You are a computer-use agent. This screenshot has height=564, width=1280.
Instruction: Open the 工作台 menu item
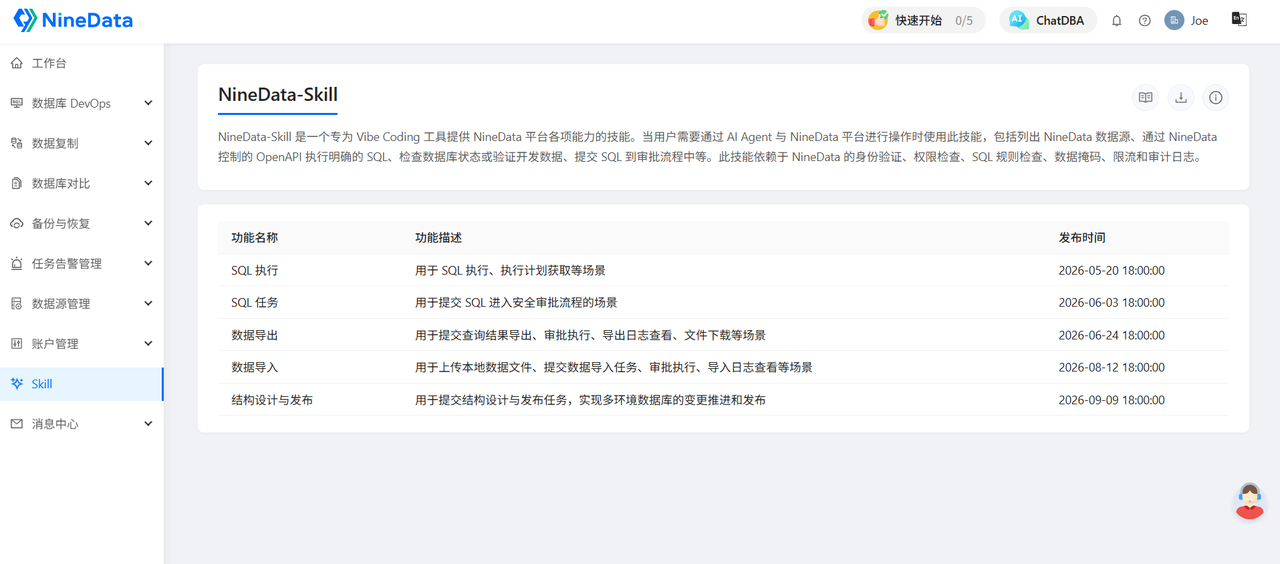coord(82,63)
